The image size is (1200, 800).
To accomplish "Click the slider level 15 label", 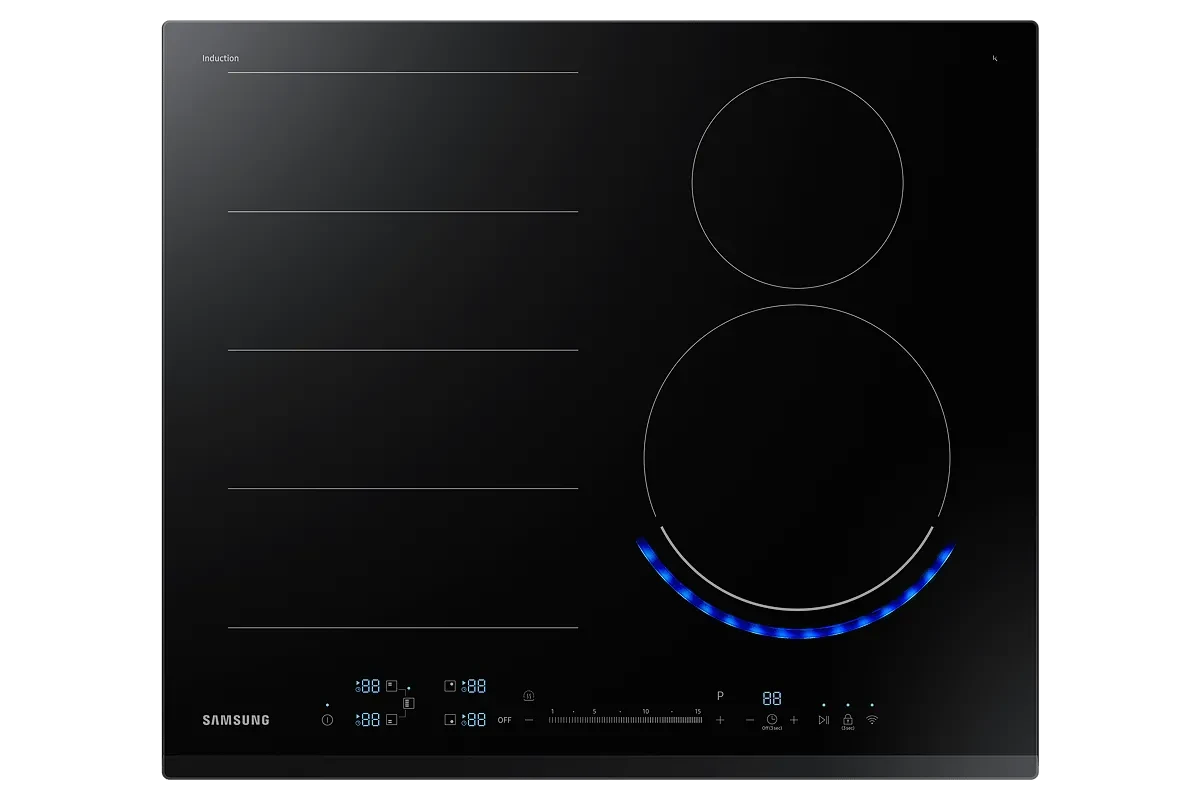I will tap(698, 711).
